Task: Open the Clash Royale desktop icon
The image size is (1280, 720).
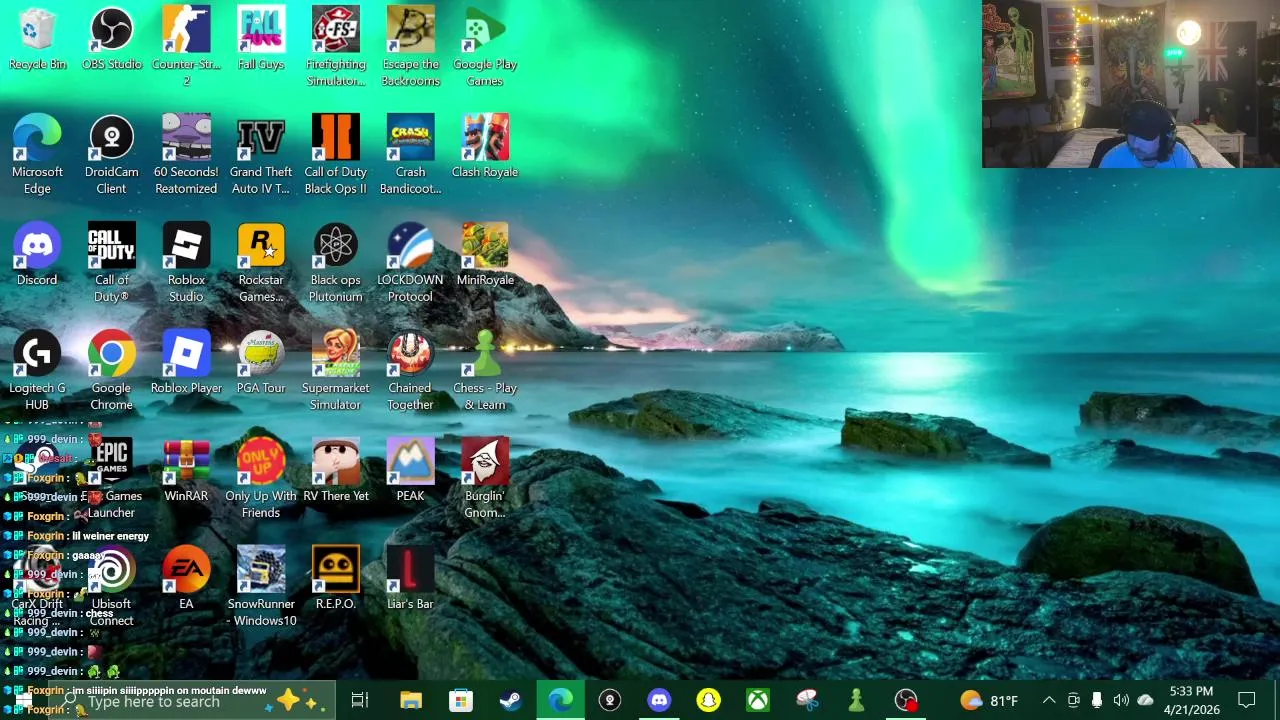Action: point(485,148)
